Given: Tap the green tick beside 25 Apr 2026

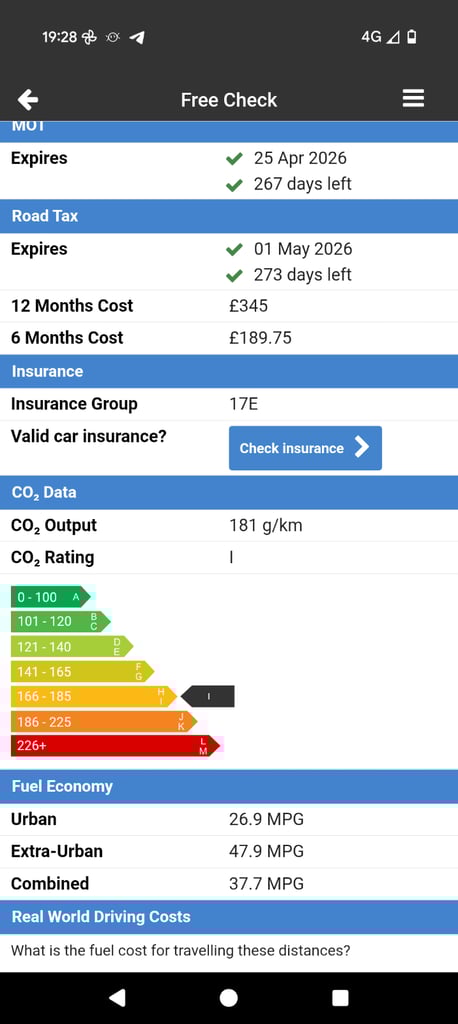Looking at the screenshot, I should pyautogui.click(x=234, y=159).
